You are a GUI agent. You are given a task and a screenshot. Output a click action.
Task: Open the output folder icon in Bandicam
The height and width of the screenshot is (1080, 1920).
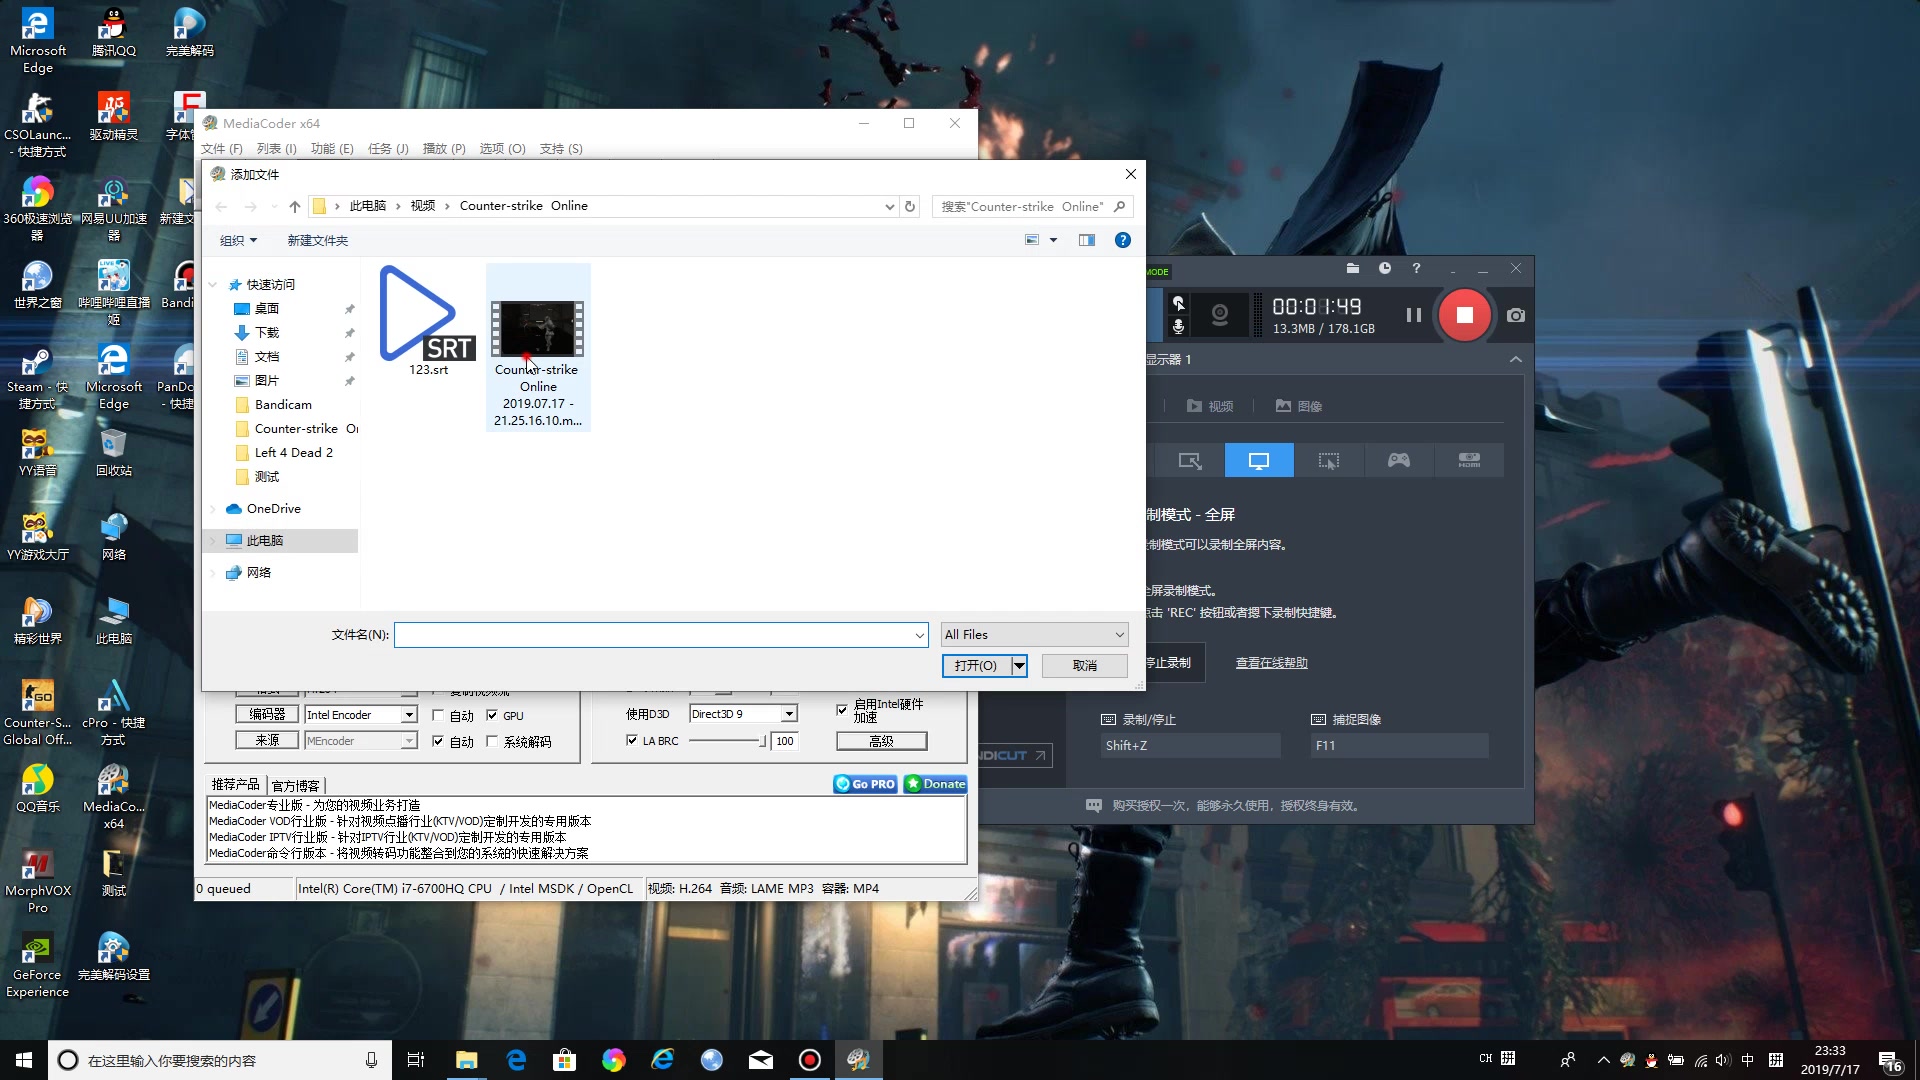click(1353, 269)
